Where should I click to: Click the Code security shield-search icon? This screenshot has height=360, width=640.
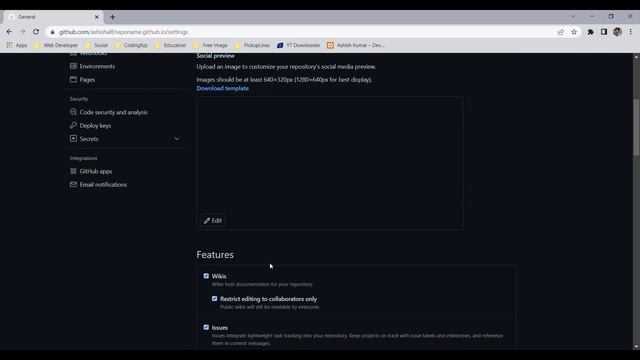(73, 112)
